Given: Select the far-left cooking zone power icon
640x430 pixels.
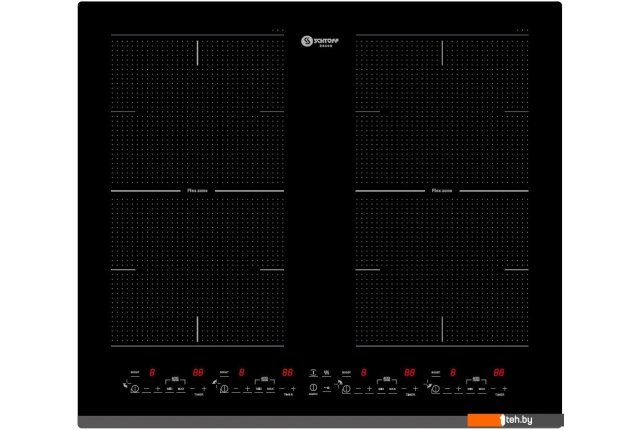Looking at the screenshot, I should click(135, 388).
